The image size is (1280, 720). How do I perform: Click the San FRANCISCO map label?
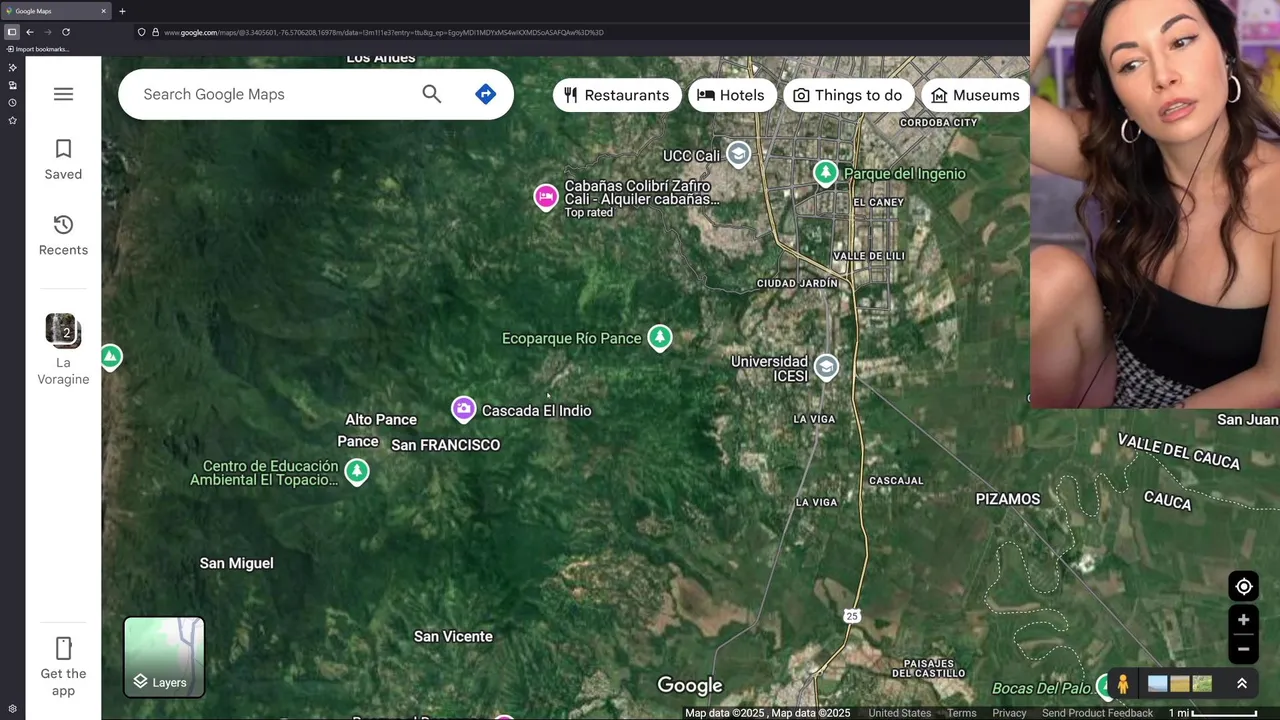(445, 445)
